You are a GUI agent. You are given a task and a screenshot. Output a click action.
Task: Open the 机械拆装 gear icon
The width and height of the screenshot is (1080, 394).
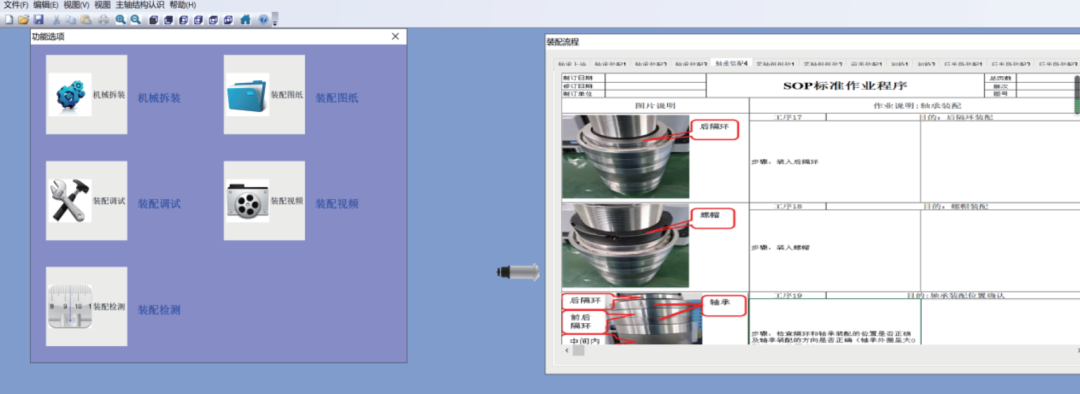pos(70,94)
